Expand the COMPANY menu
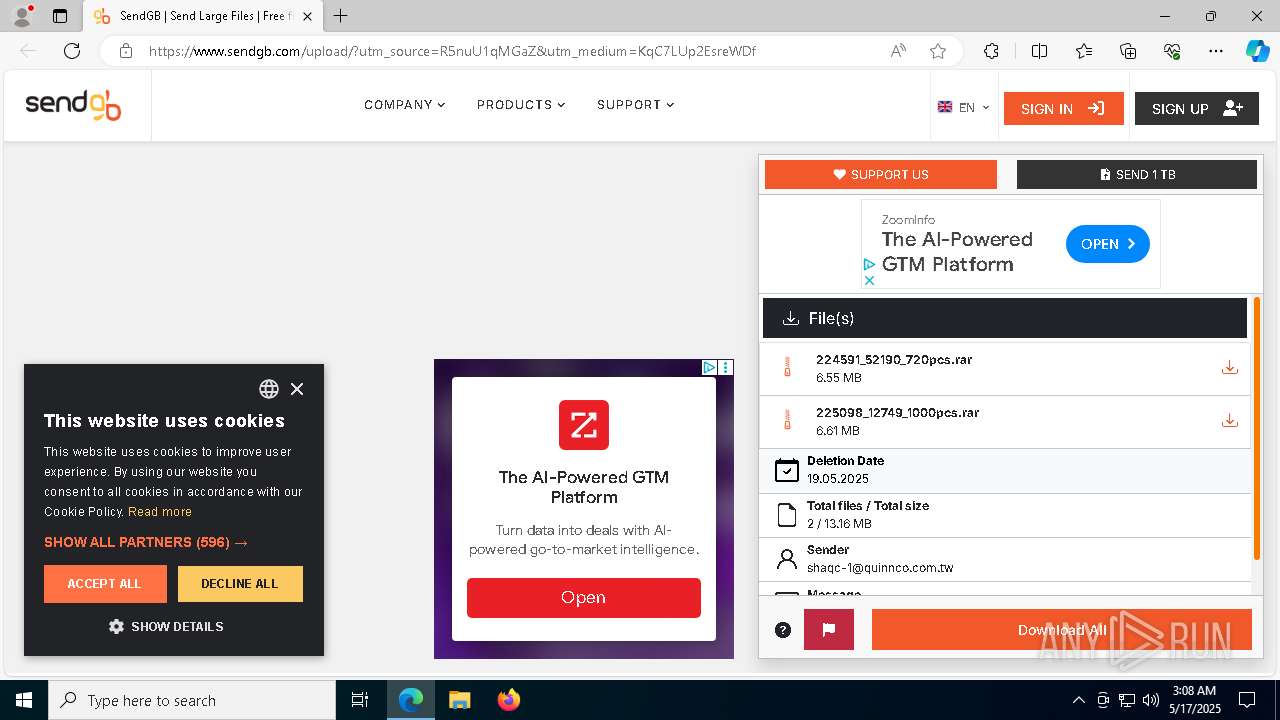This screenshot has width=1280, height=720. [404, 105]
